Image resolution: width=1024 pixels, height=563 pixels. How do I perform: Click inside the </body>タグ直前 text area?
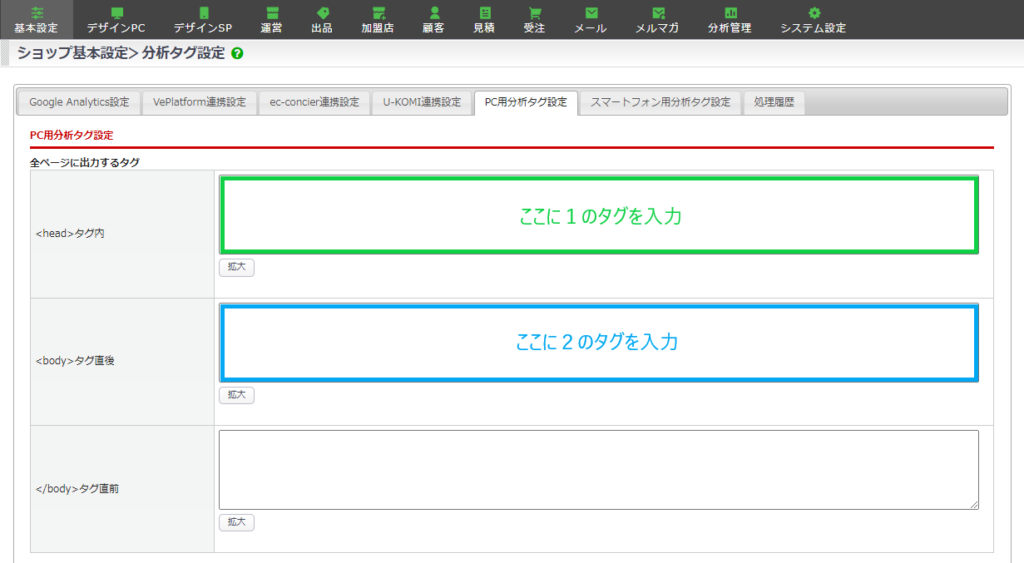click(x=598, y=470)
